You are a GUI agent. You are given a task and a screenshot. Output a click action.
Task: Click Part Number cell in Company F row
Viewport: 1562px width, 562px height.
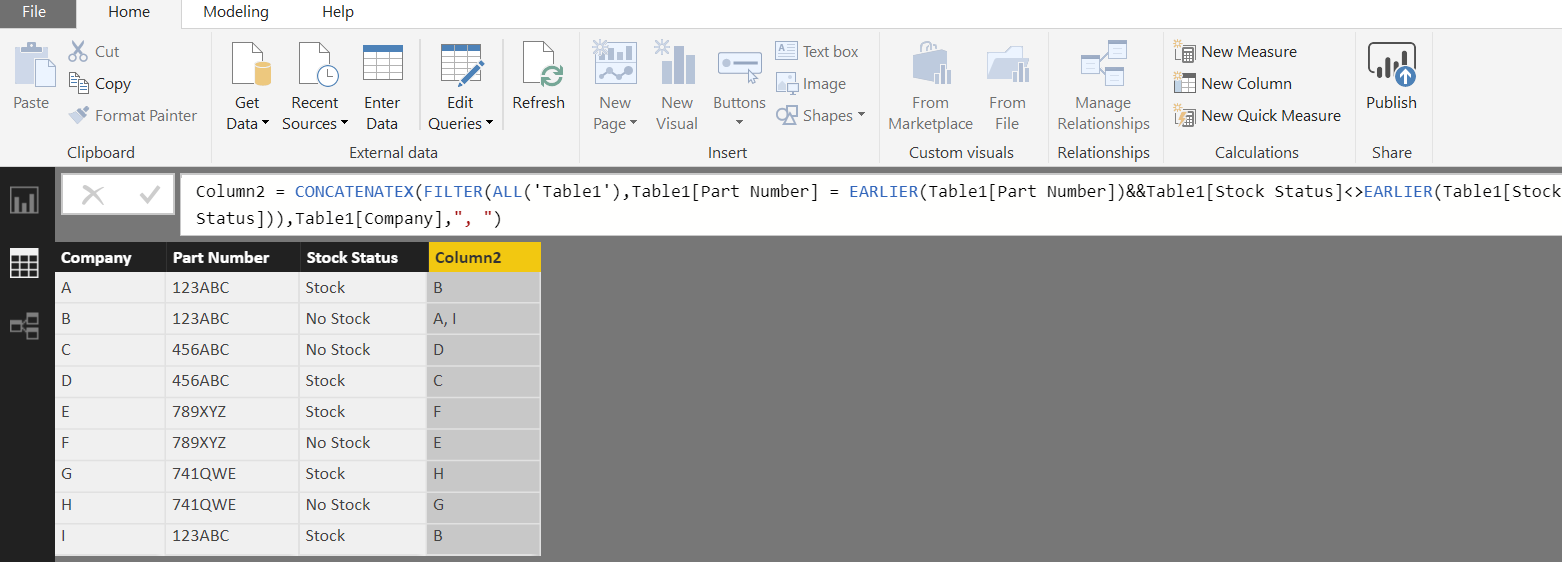[x=232, y=443]
